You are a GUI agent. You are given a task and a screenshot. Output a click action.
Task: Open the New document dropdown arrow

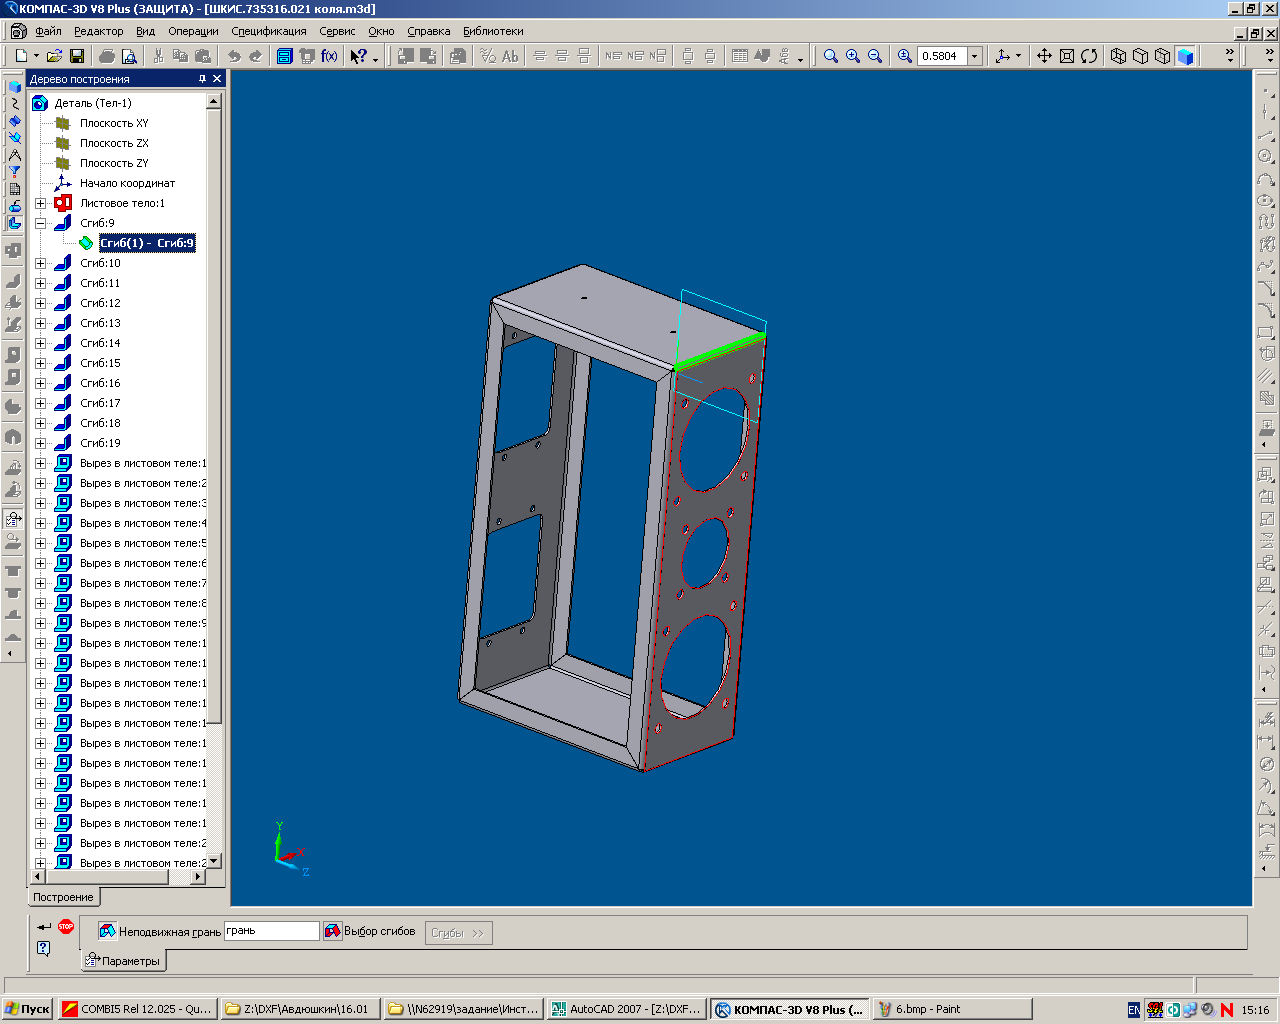pyautogui.click(x=37, y=56)
